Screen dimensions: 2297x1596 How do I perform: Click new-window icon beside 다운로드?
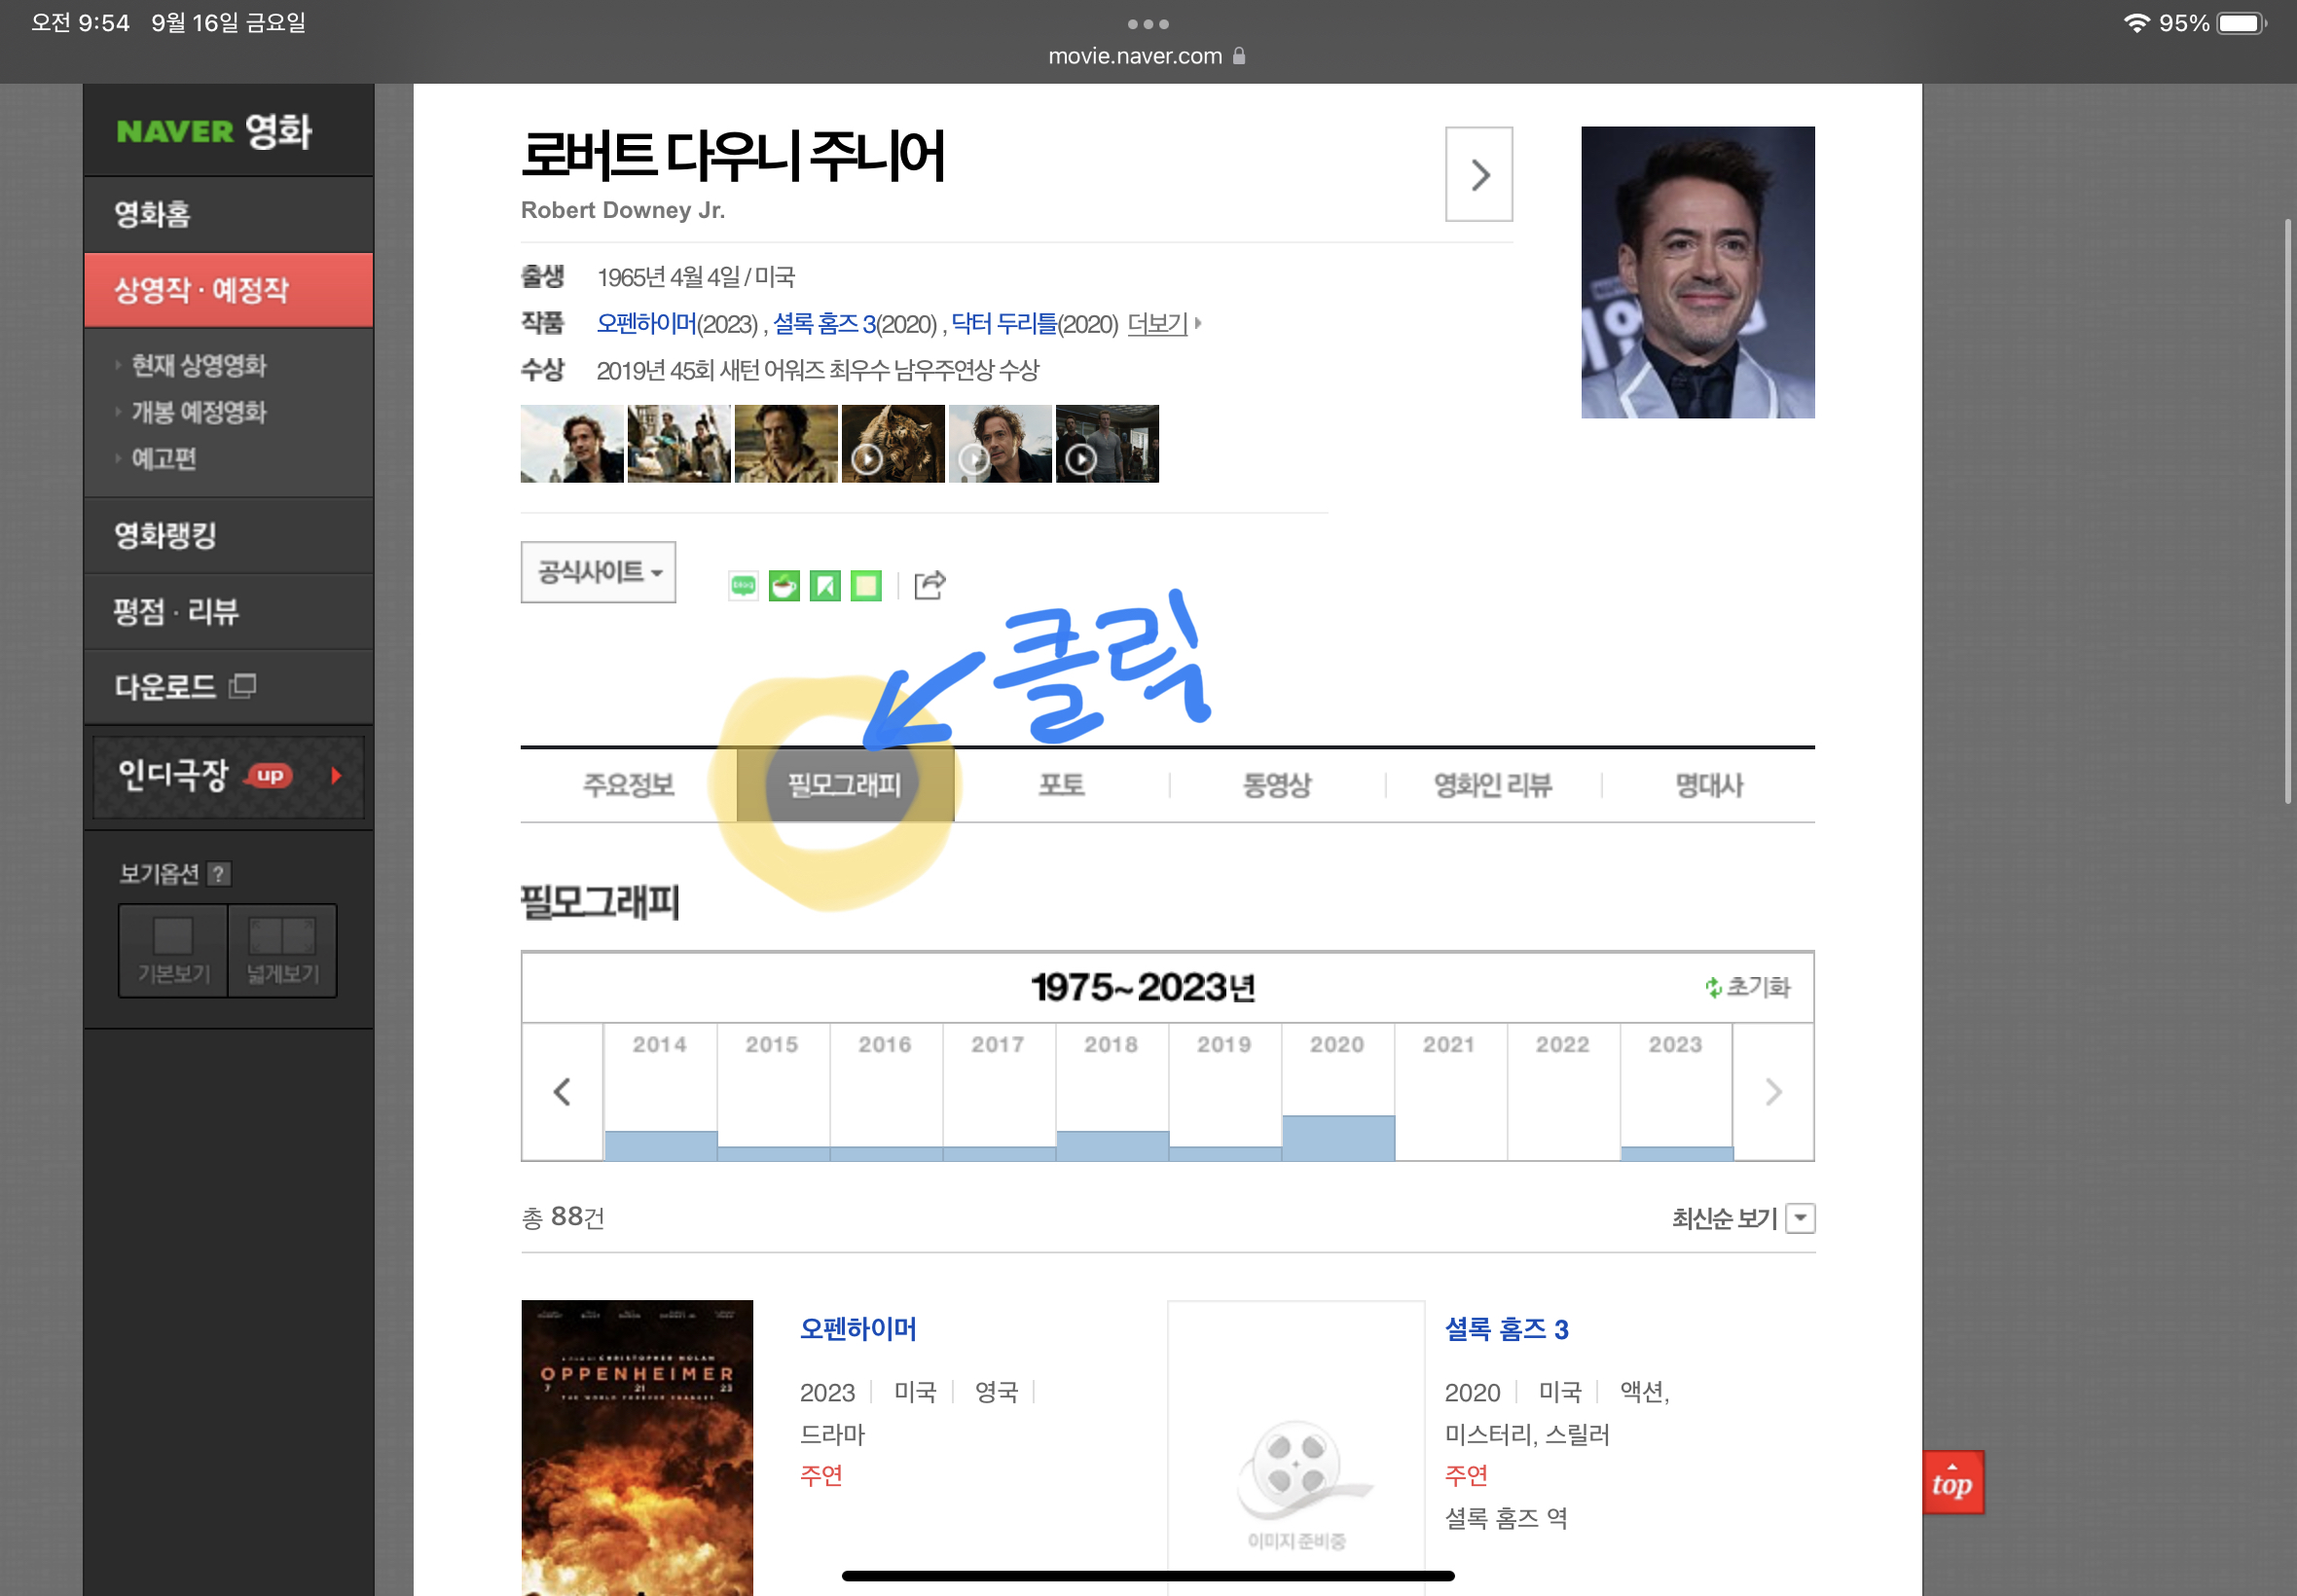click(x=242, y=686)
